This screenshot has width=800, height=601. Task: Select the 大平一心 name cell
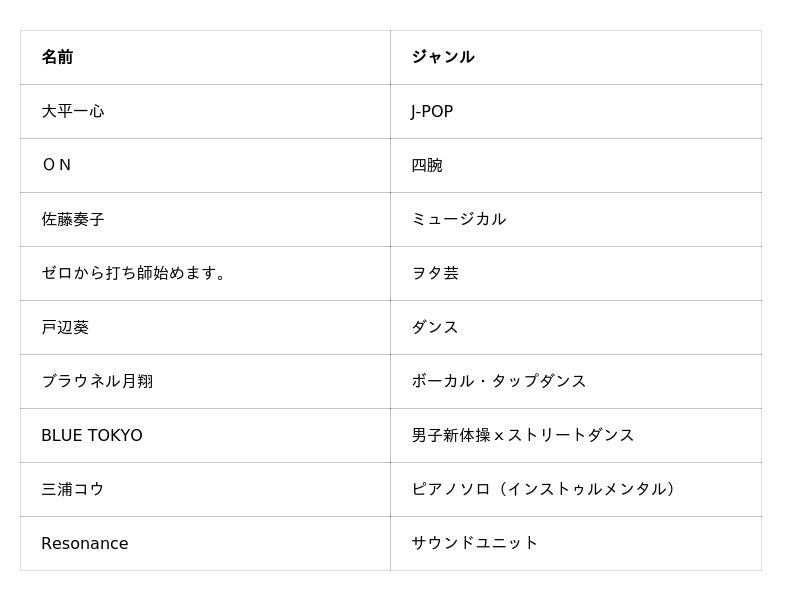coord(73,111)
